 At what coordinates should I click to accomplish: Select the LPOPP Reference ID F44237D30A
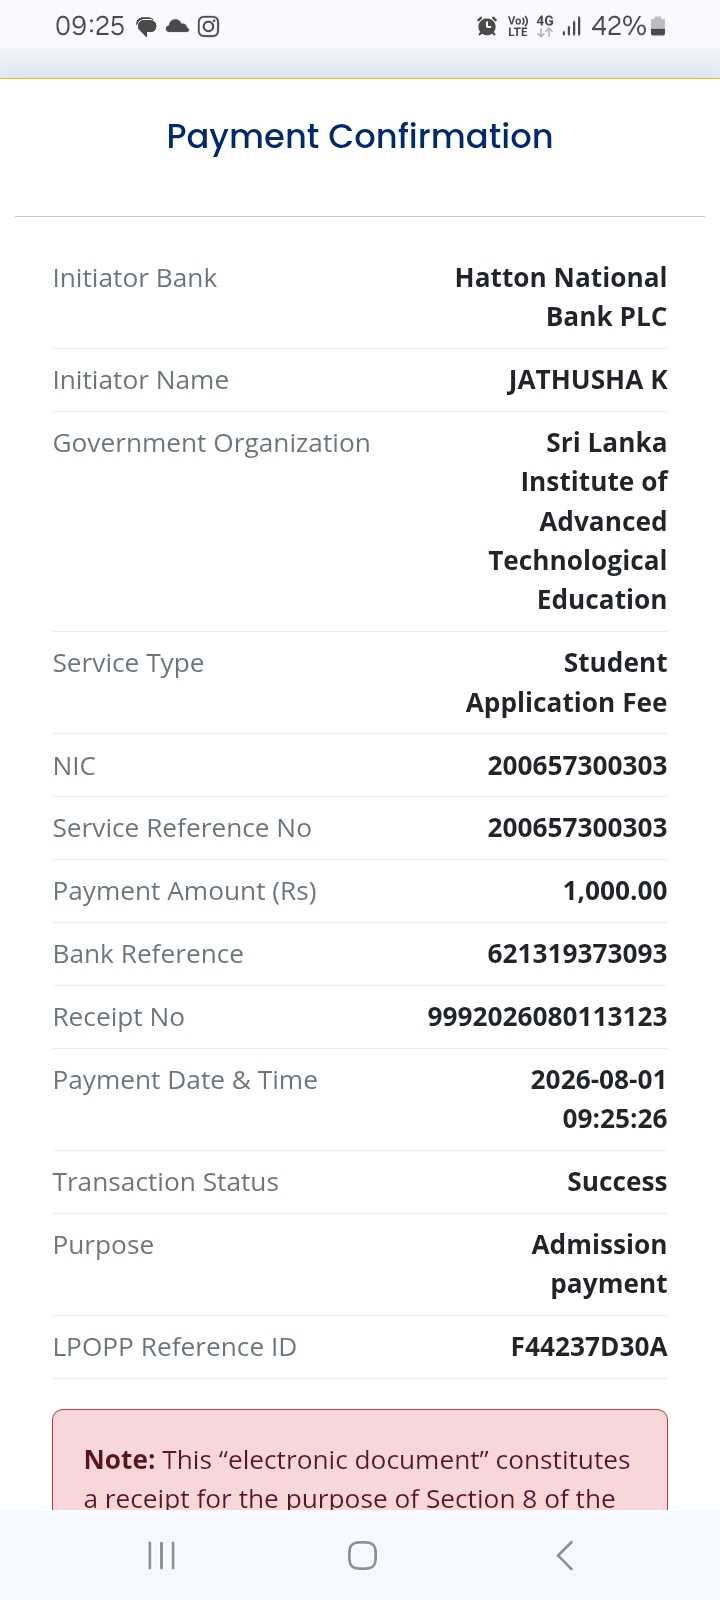tap(589, 1347)
